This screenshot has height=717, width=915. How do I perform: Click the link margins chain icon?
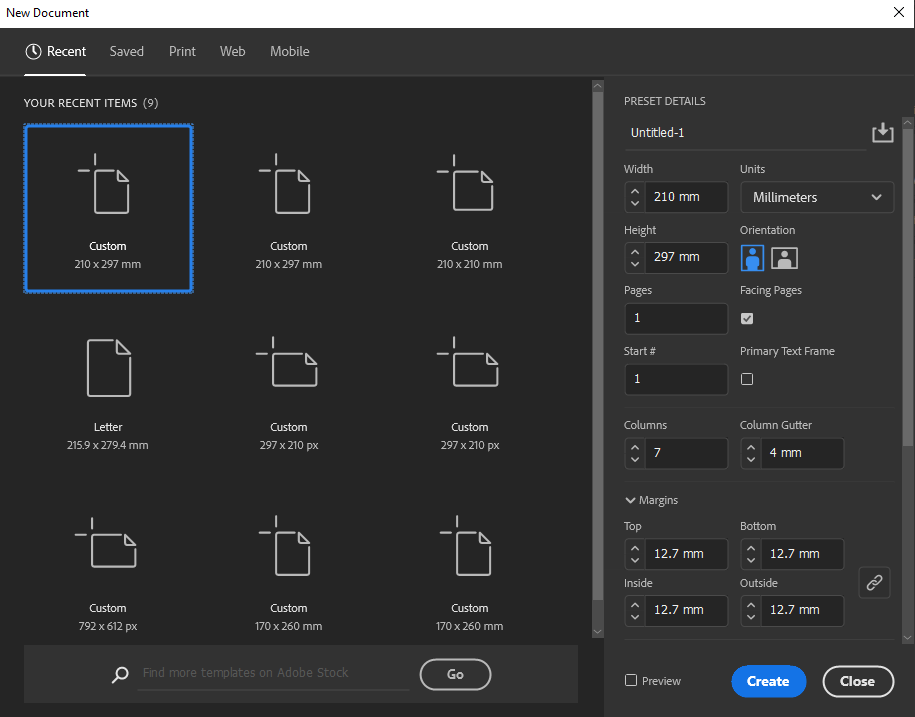coord(874,582)
